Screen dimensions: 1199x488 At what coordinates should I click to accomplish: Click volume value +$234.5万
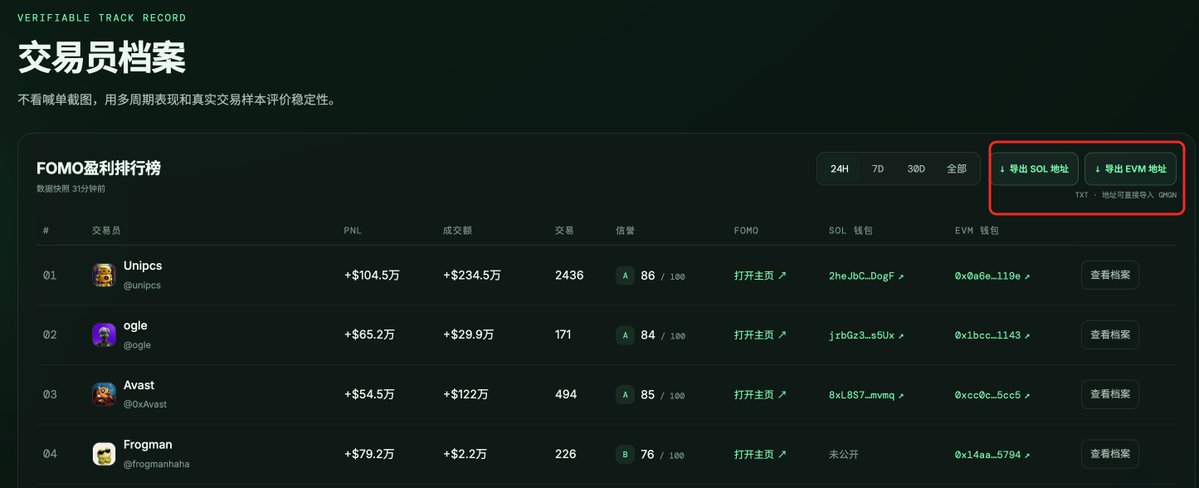tap(472, 275)
